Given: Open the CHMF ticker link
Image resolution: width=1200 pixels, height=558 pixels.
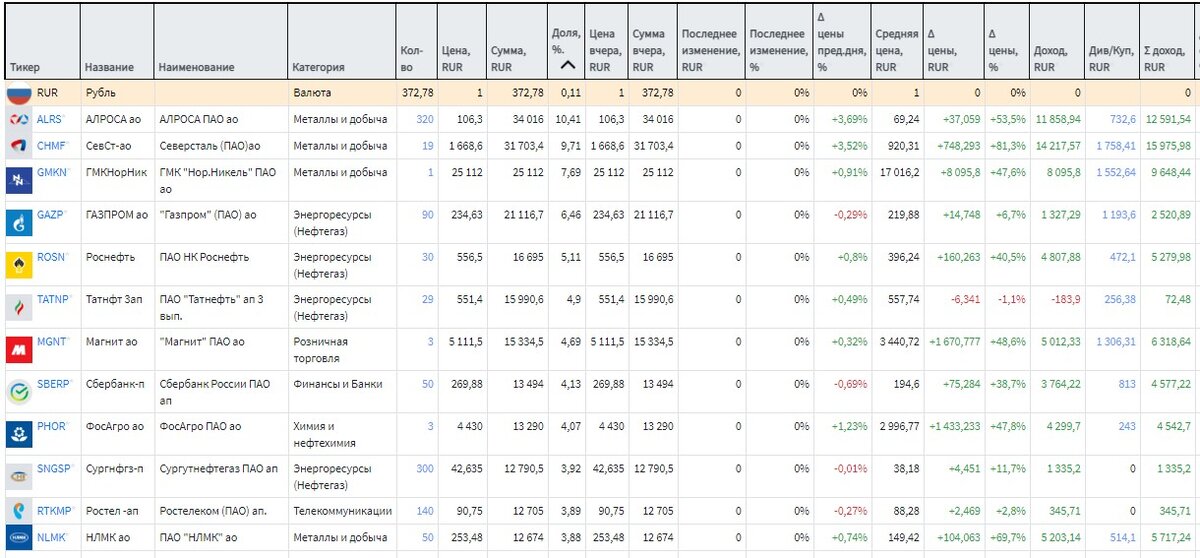Looking at the screenshot, I should [51, 146].
